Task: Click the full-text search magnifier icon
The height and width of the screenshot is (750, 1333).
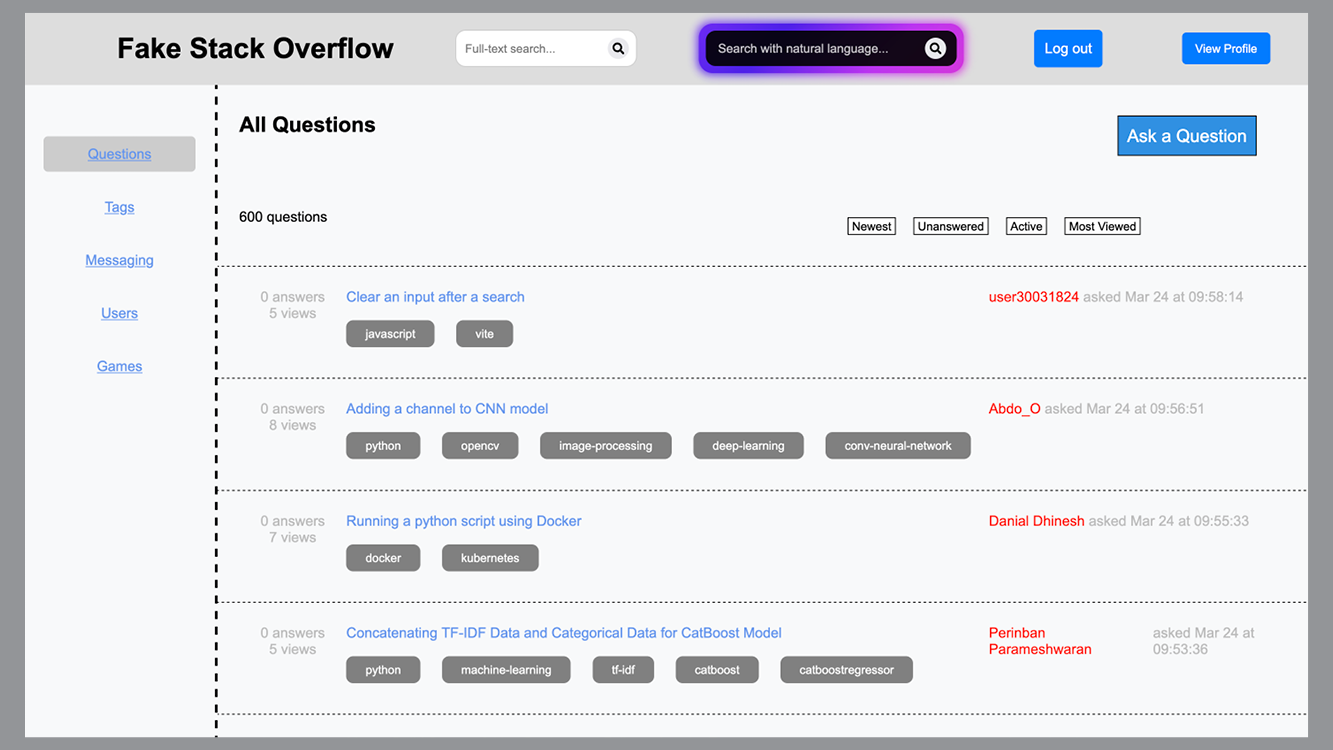Action: 618,48
